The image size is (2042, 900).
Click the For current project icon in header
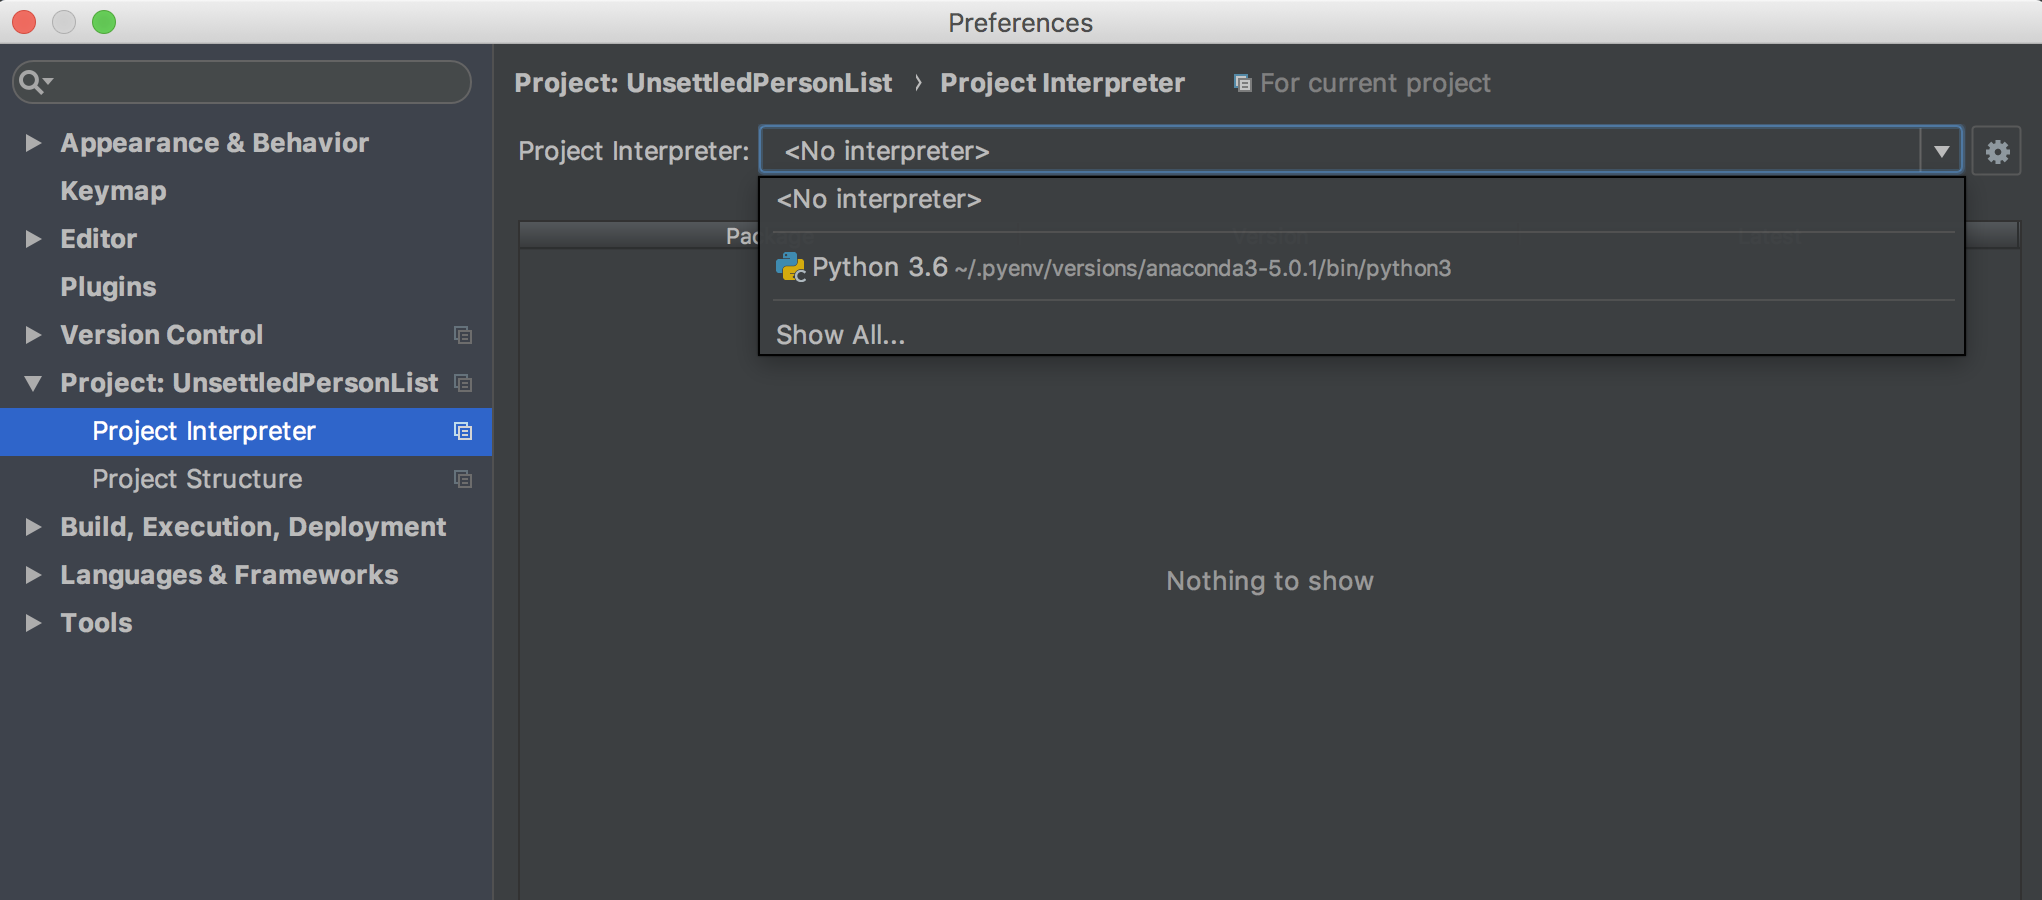(1242, 83)
